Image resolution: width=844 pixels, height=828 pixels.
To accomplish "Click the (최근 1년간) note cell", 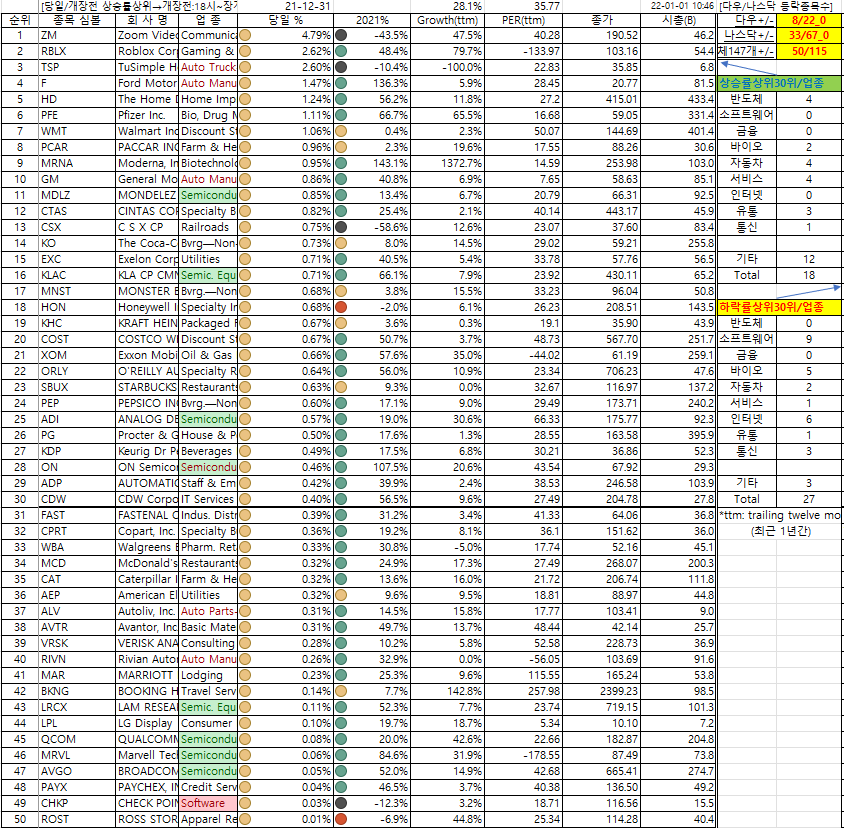I will tap(777, 531).
